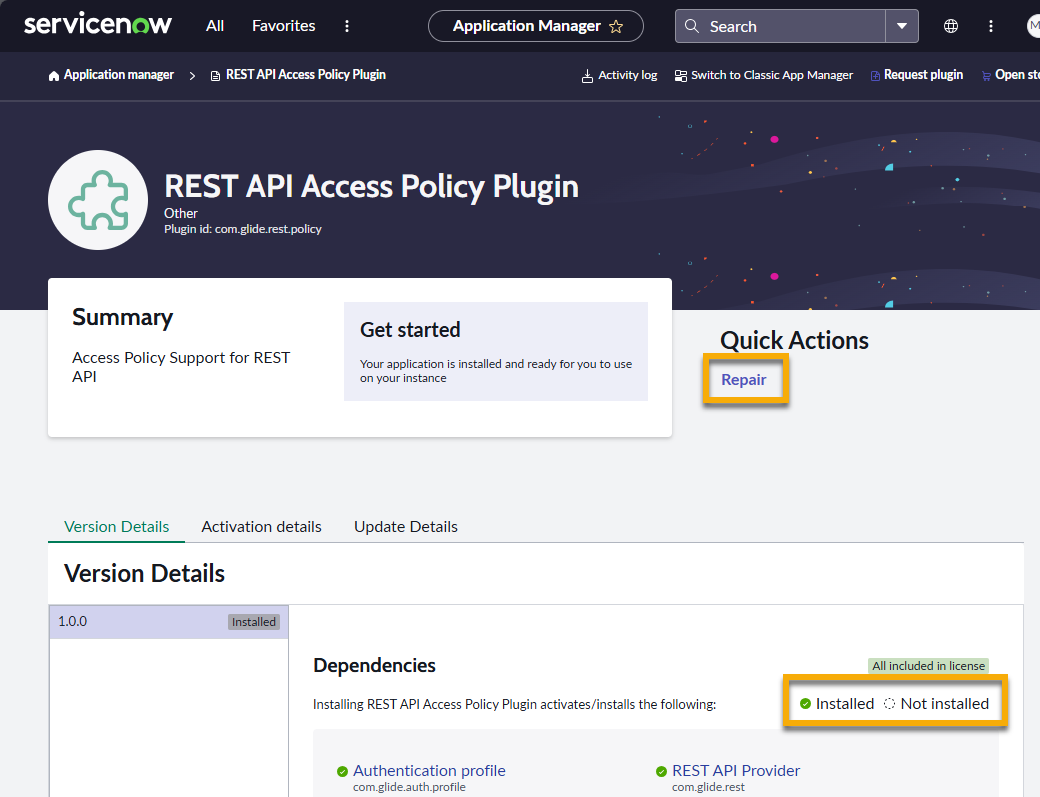Click the green puzzle-piece plugin icon
The height and width of the screenshot is (797, 1040).
pos(97,199)
